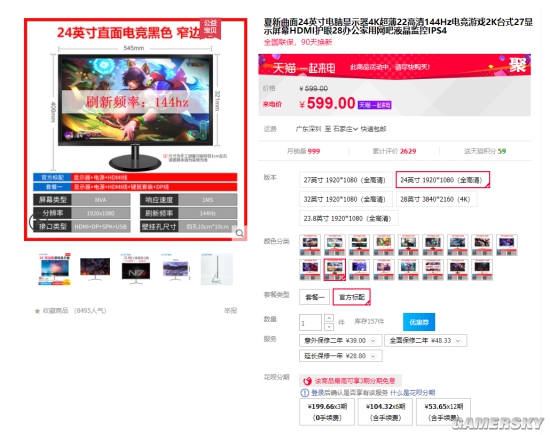Click the 全国联保,90天换新 subtitle text
This screenshot has width=550, height=435.
[298, 42]
